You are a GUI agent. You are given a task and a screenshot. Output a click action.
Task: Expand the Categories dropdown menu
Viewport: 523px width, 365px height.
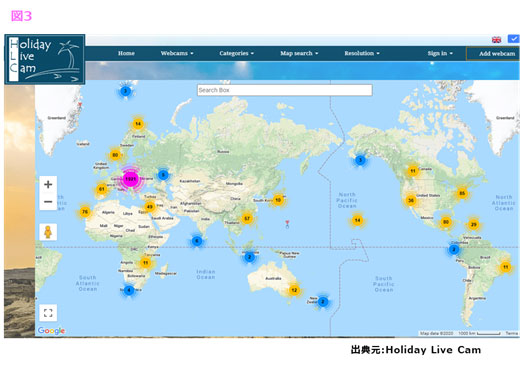tap(236, 53)
